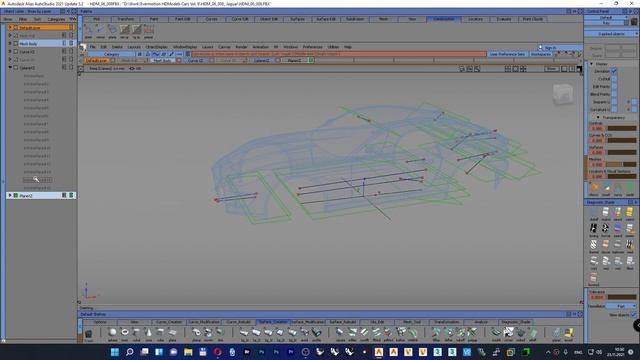The height and width of the screenshot is (360, 640).
Task: Click the cube primitive icon on shelf
Action: coord(160,333)
